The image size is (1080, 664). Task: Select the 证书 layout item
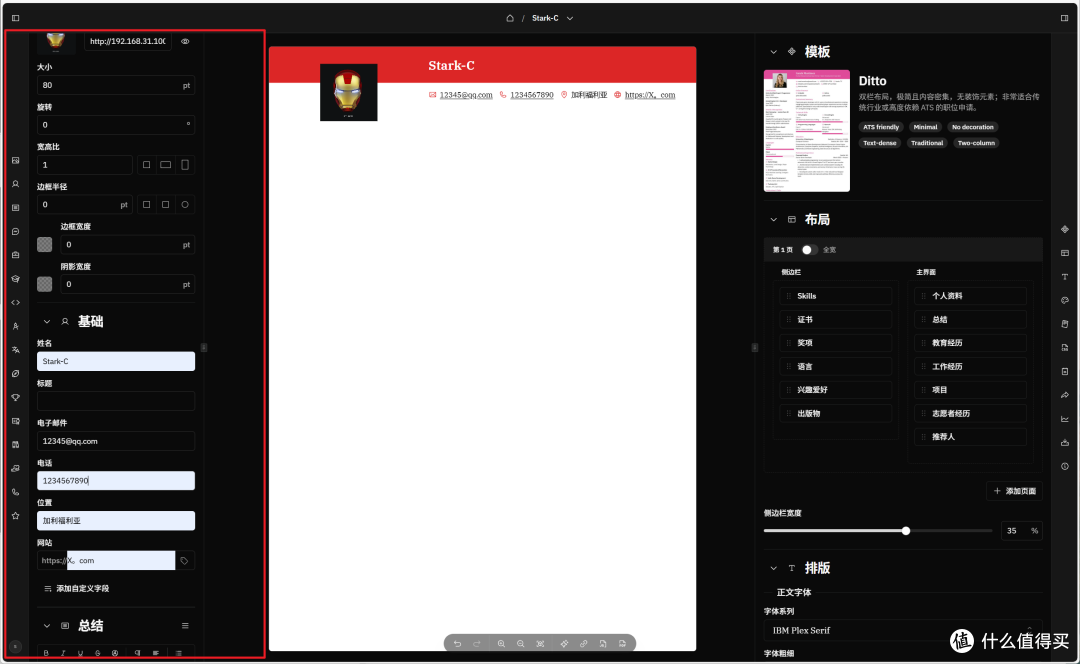tap(835, 320)
